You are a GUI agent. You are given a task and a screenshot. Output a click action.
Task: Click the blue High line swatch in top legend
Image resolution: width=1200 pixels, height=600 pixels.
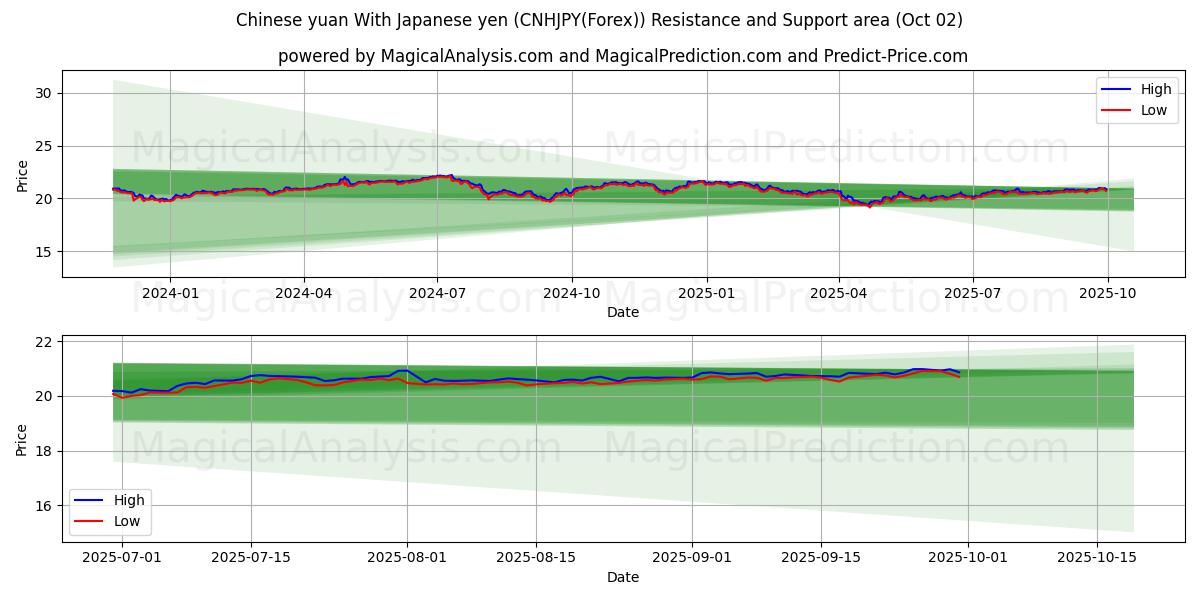tap(1116, 89)
